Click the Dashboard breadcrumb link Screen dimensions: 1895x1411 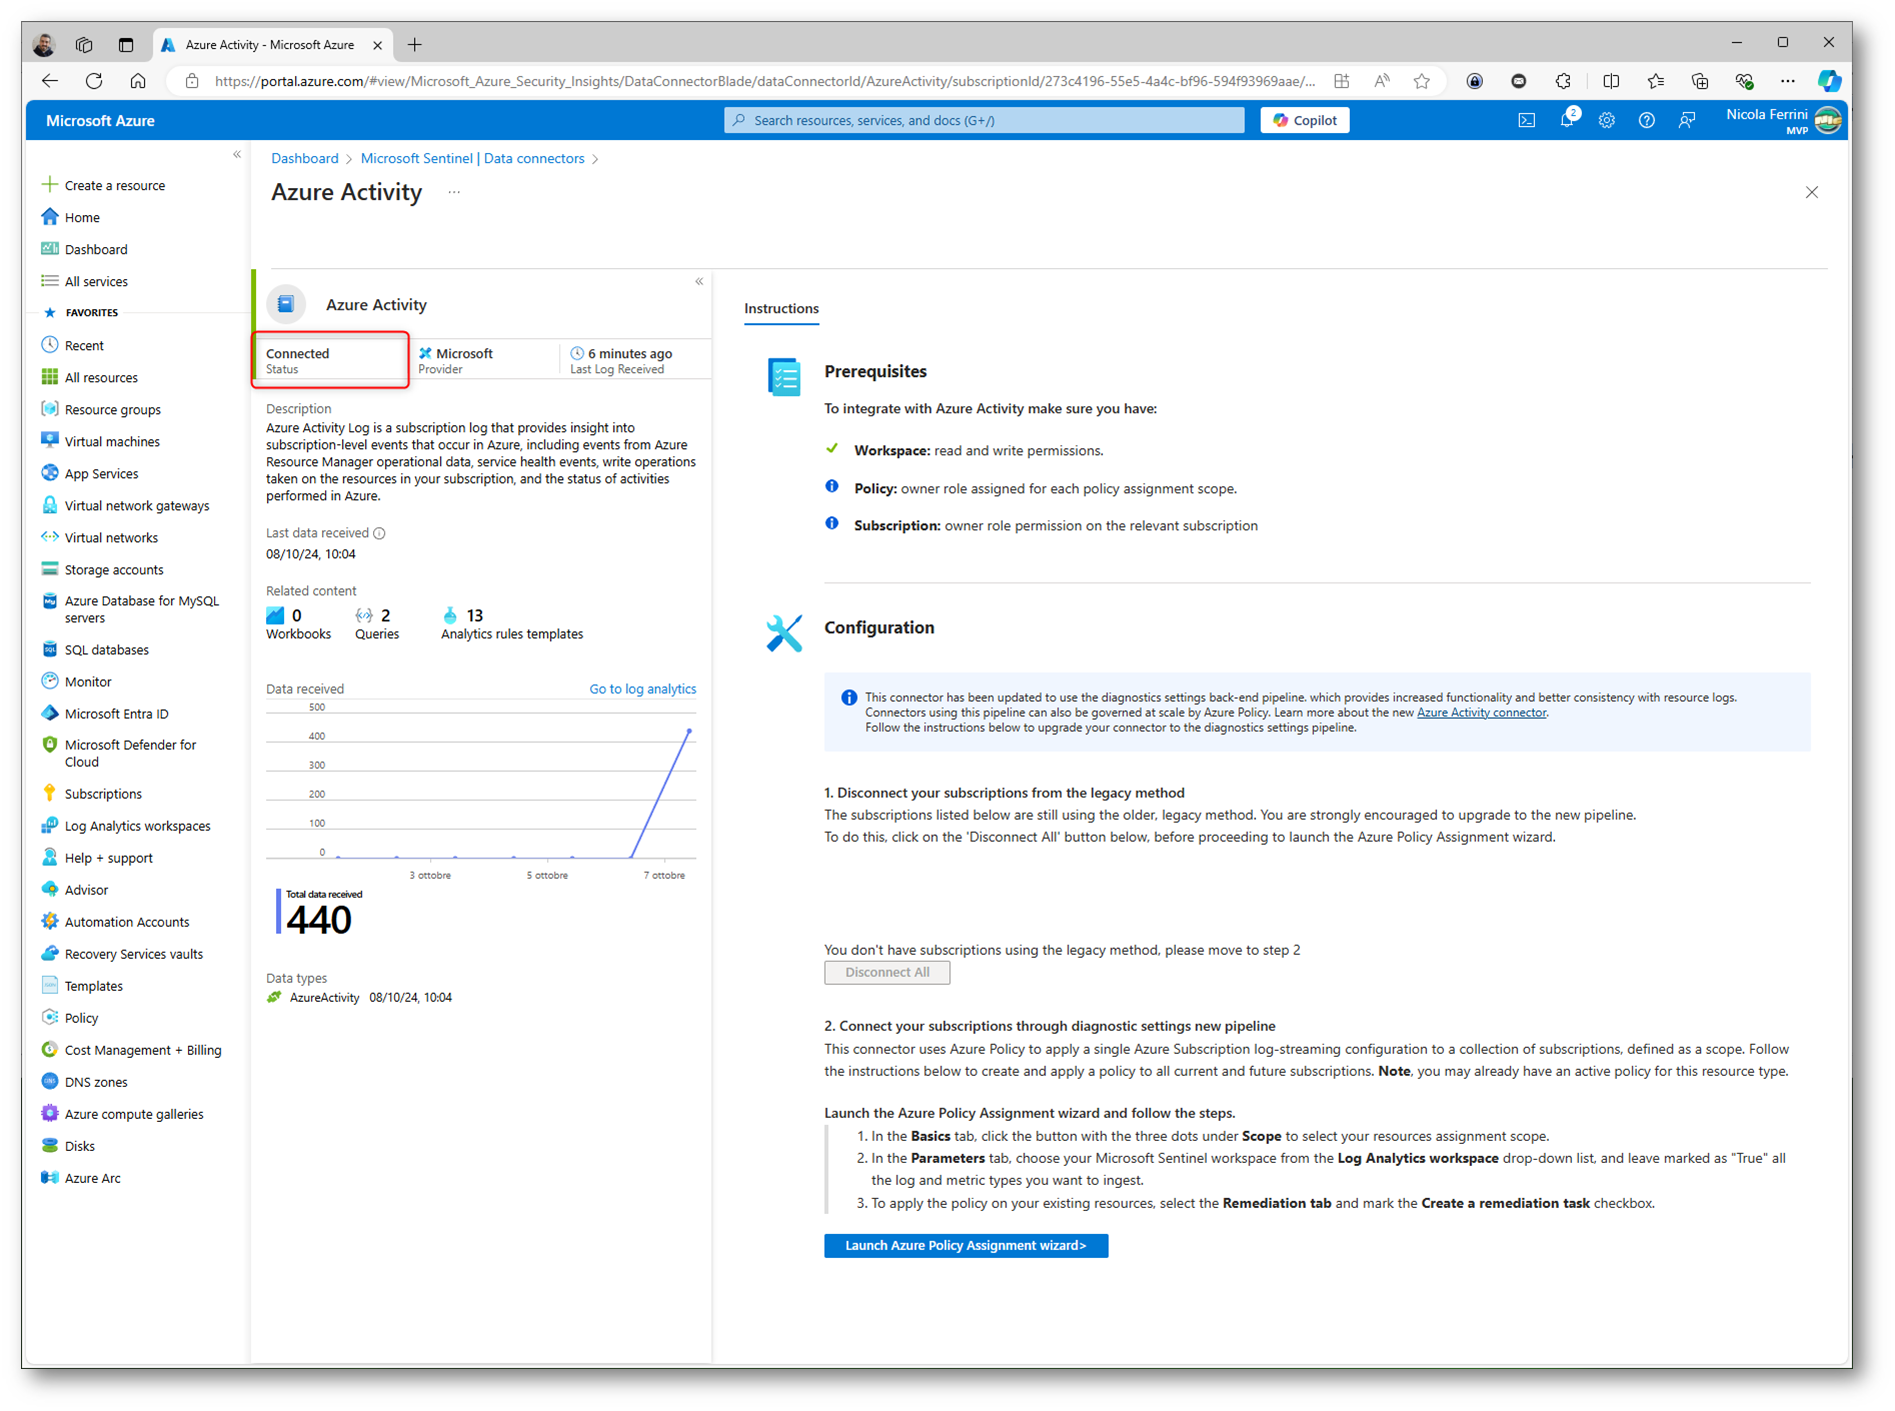point(304,158)
